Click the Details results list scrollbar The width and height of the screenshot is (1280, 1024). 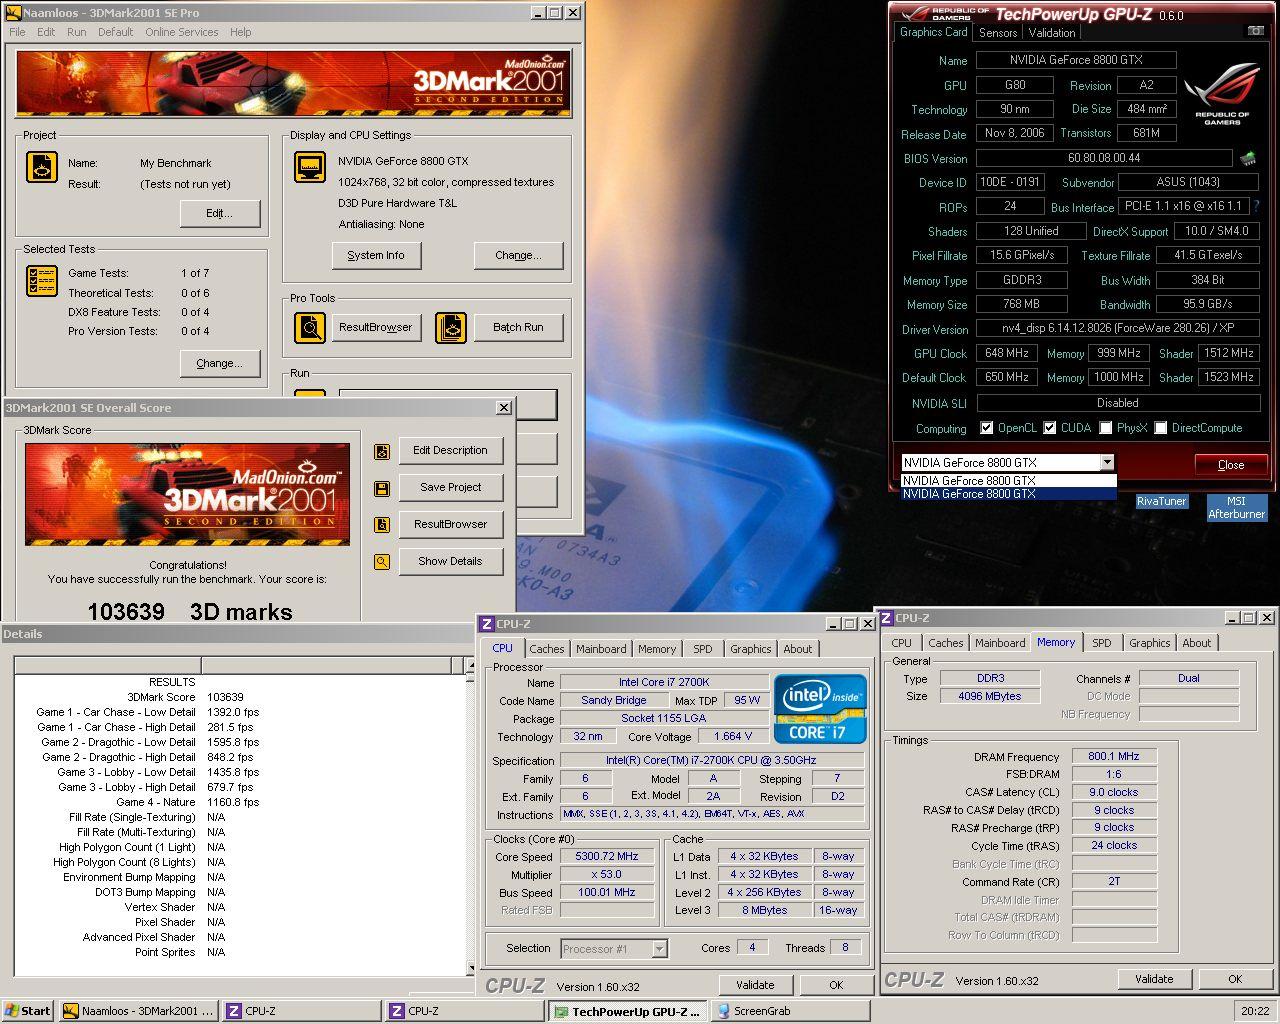tap(470, 815)
